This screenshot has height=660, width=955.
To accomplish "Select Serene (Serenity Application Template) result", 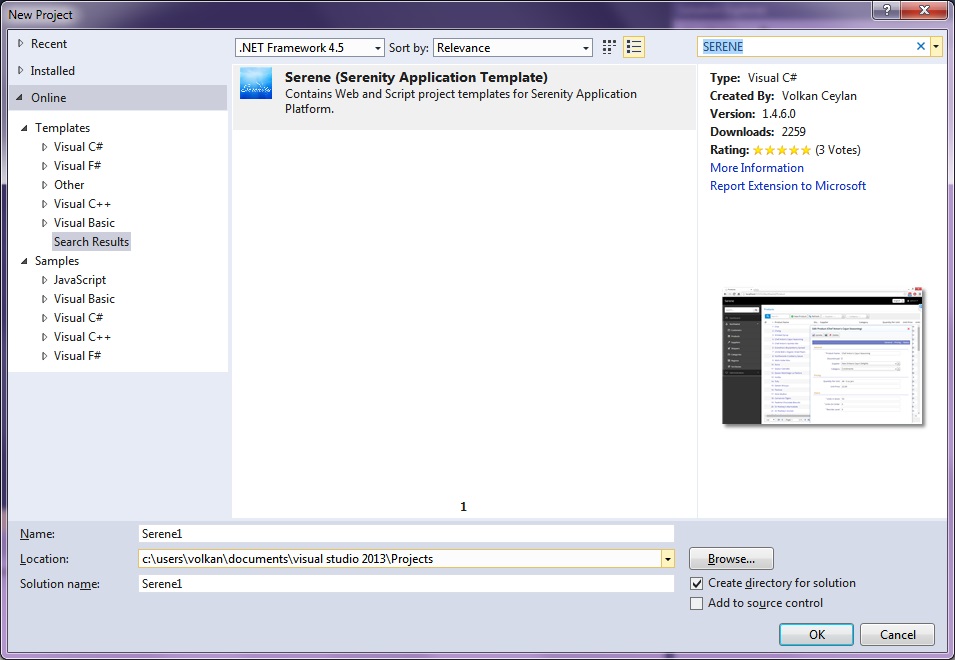I will (464, 97).
